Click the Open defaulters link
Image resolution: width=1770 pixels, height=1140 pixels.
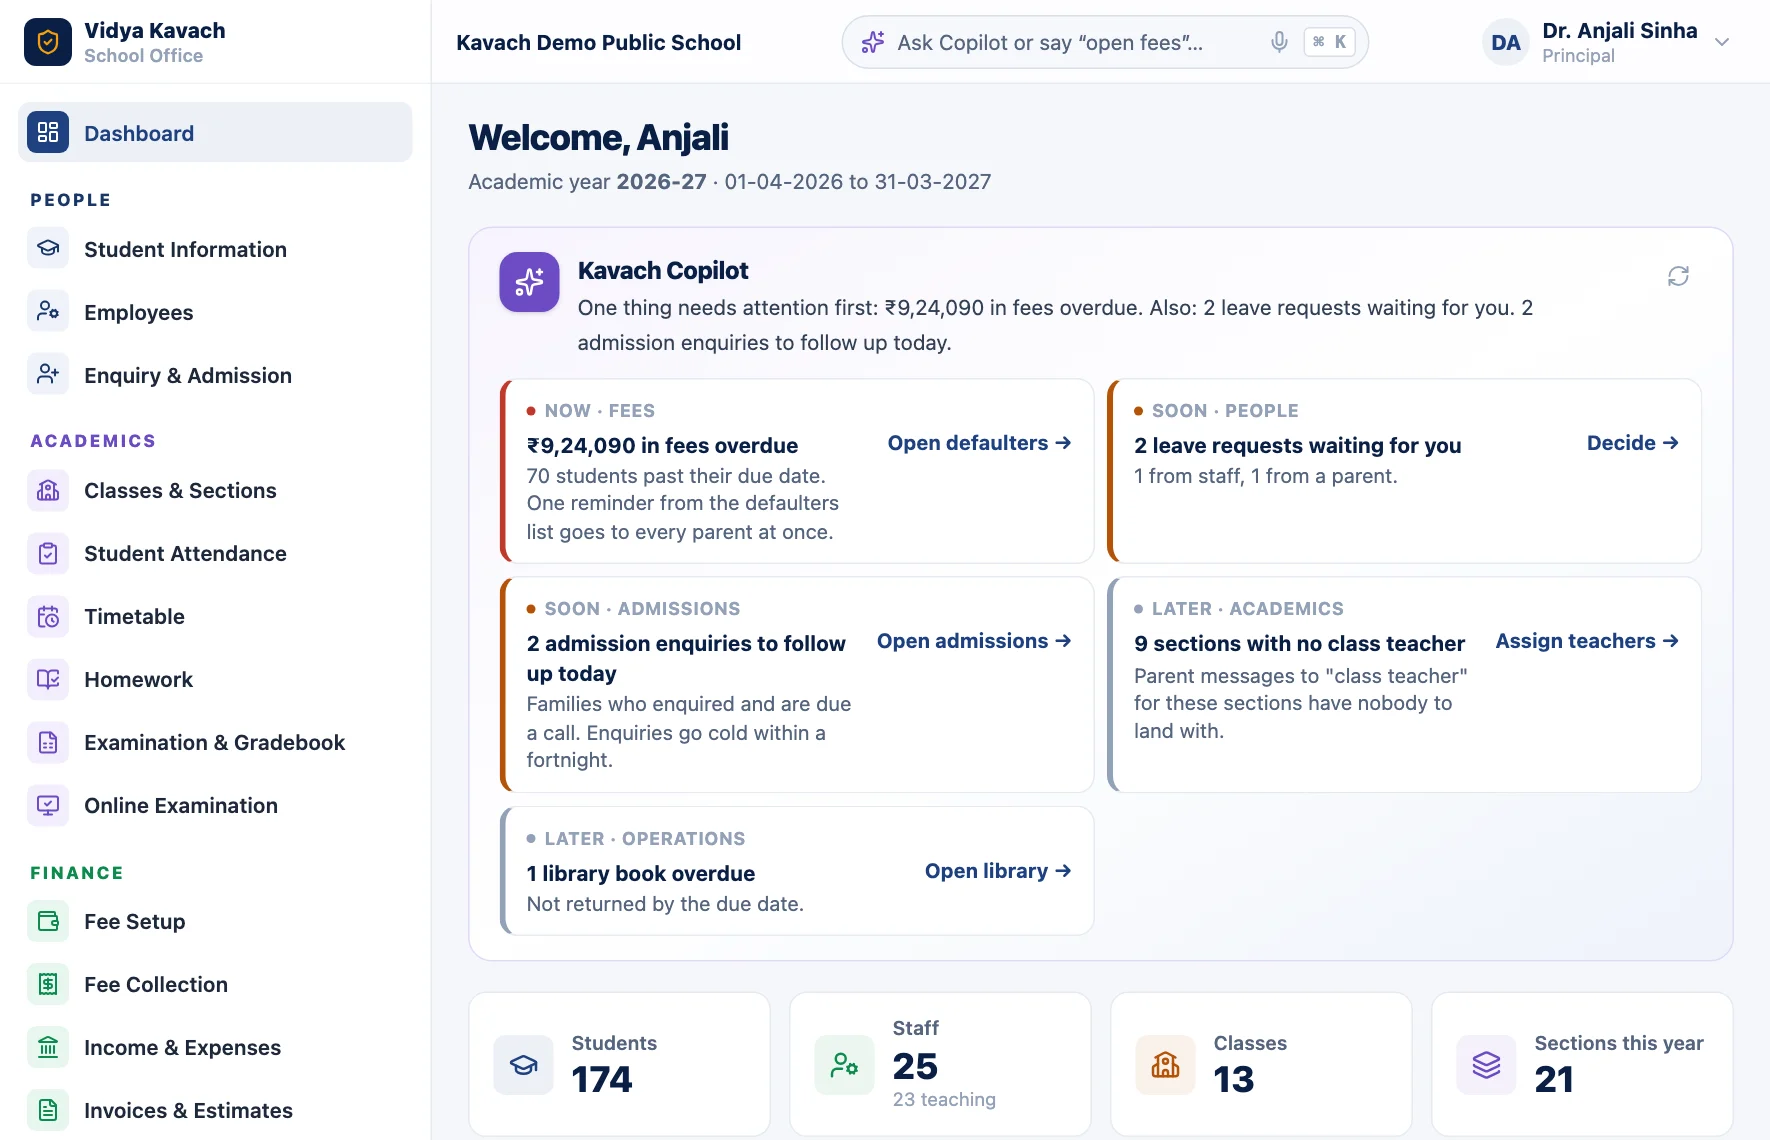tap(979, 443)
